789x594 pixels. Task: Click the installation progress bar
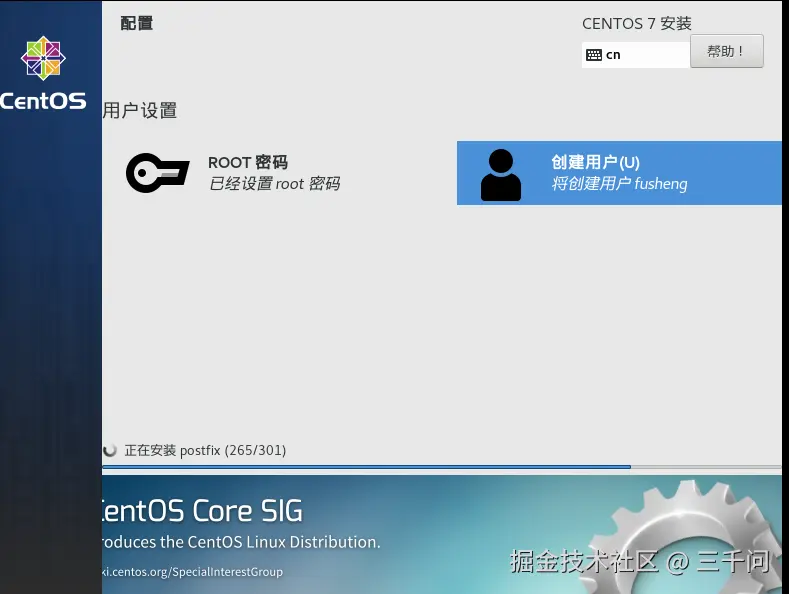pyautogui.click(x=442, y=467)
